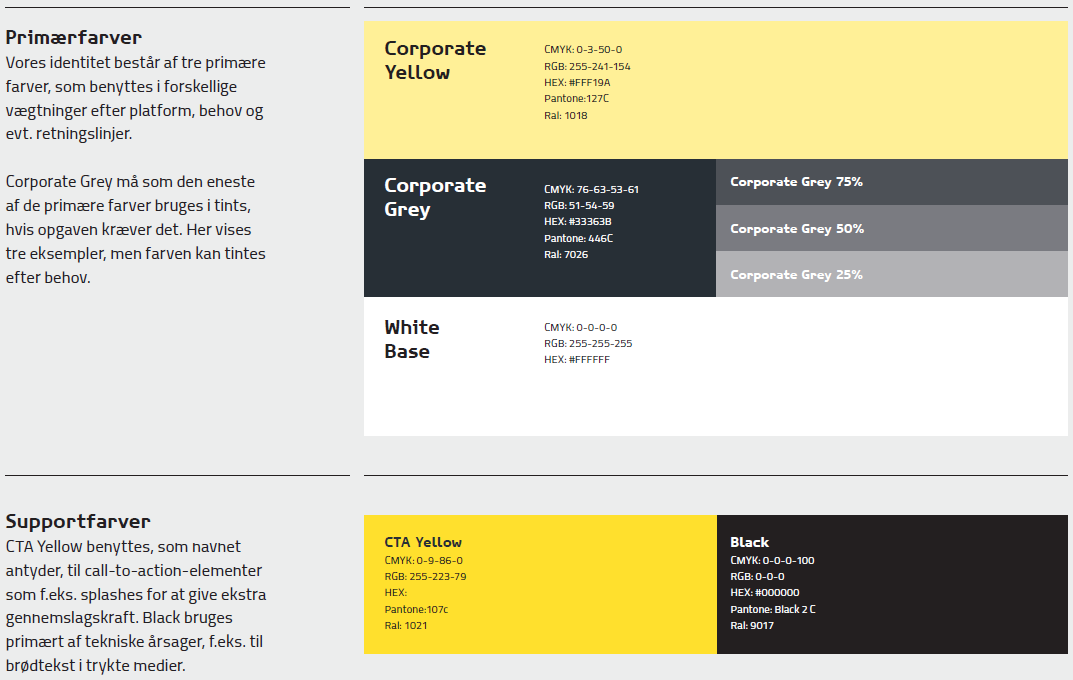Pick the Corporate Grey 25% tint block

point(892,274)
